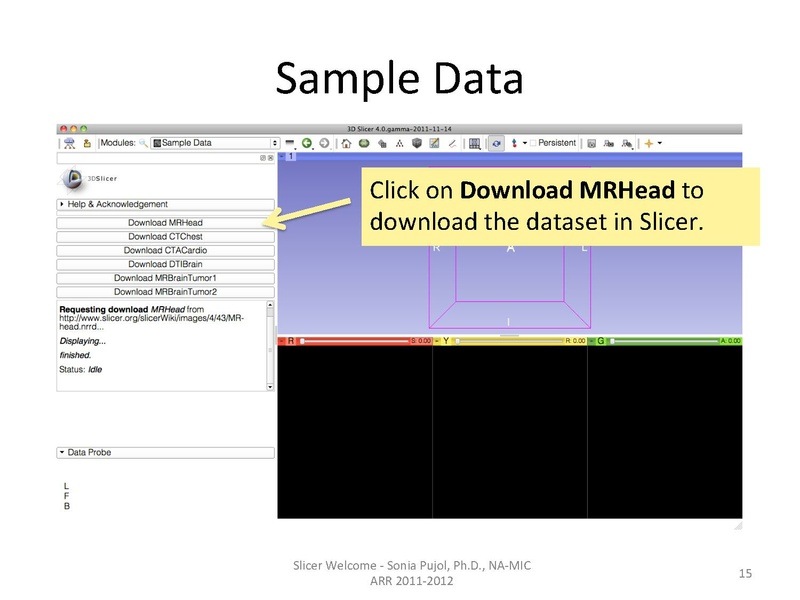Click the module history forward arrow
The image size is (800, 600).
pos(324,143)
